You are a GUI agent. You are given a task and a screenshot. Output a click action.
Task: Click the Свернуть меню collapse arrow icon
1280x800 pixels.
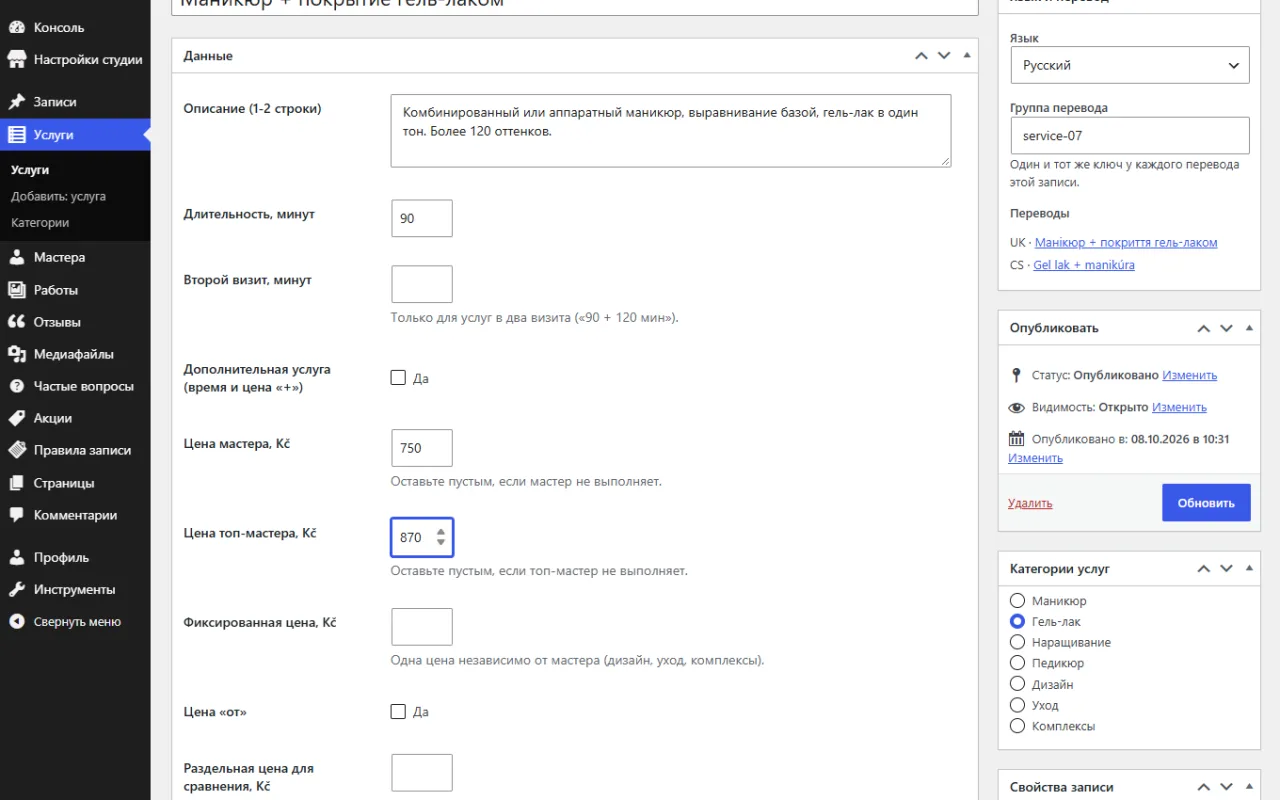pos(17,621)
